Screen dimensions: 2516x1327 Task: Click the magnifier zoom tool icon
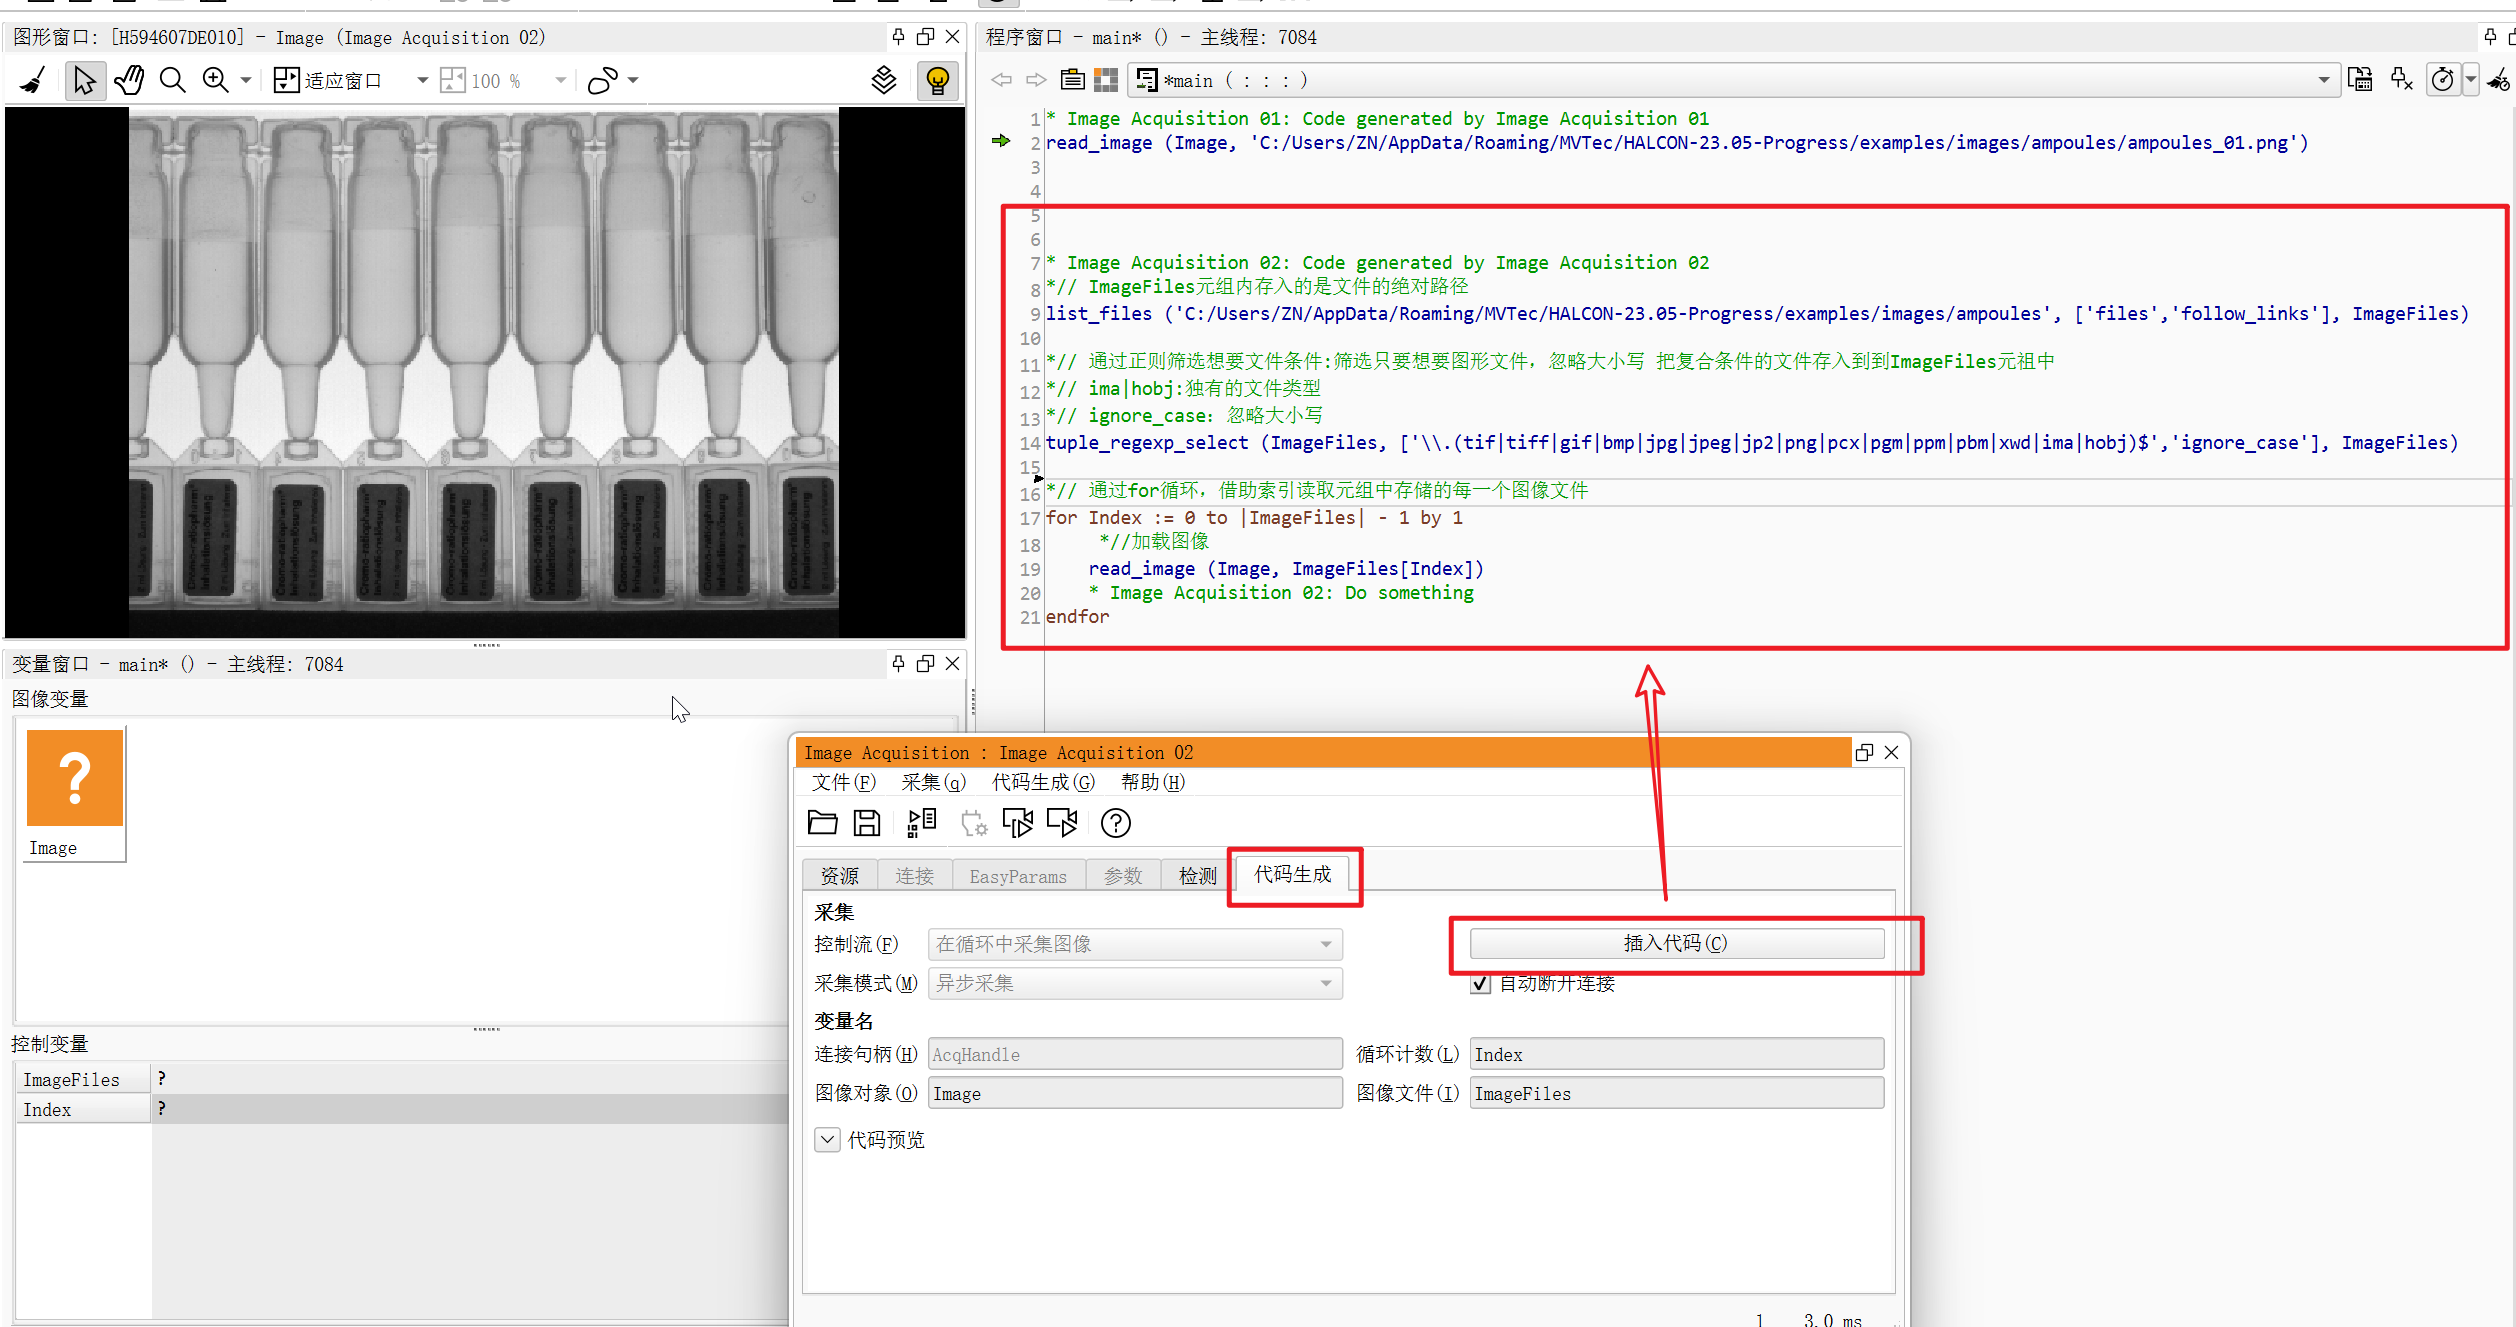click(x=173, y=80)
